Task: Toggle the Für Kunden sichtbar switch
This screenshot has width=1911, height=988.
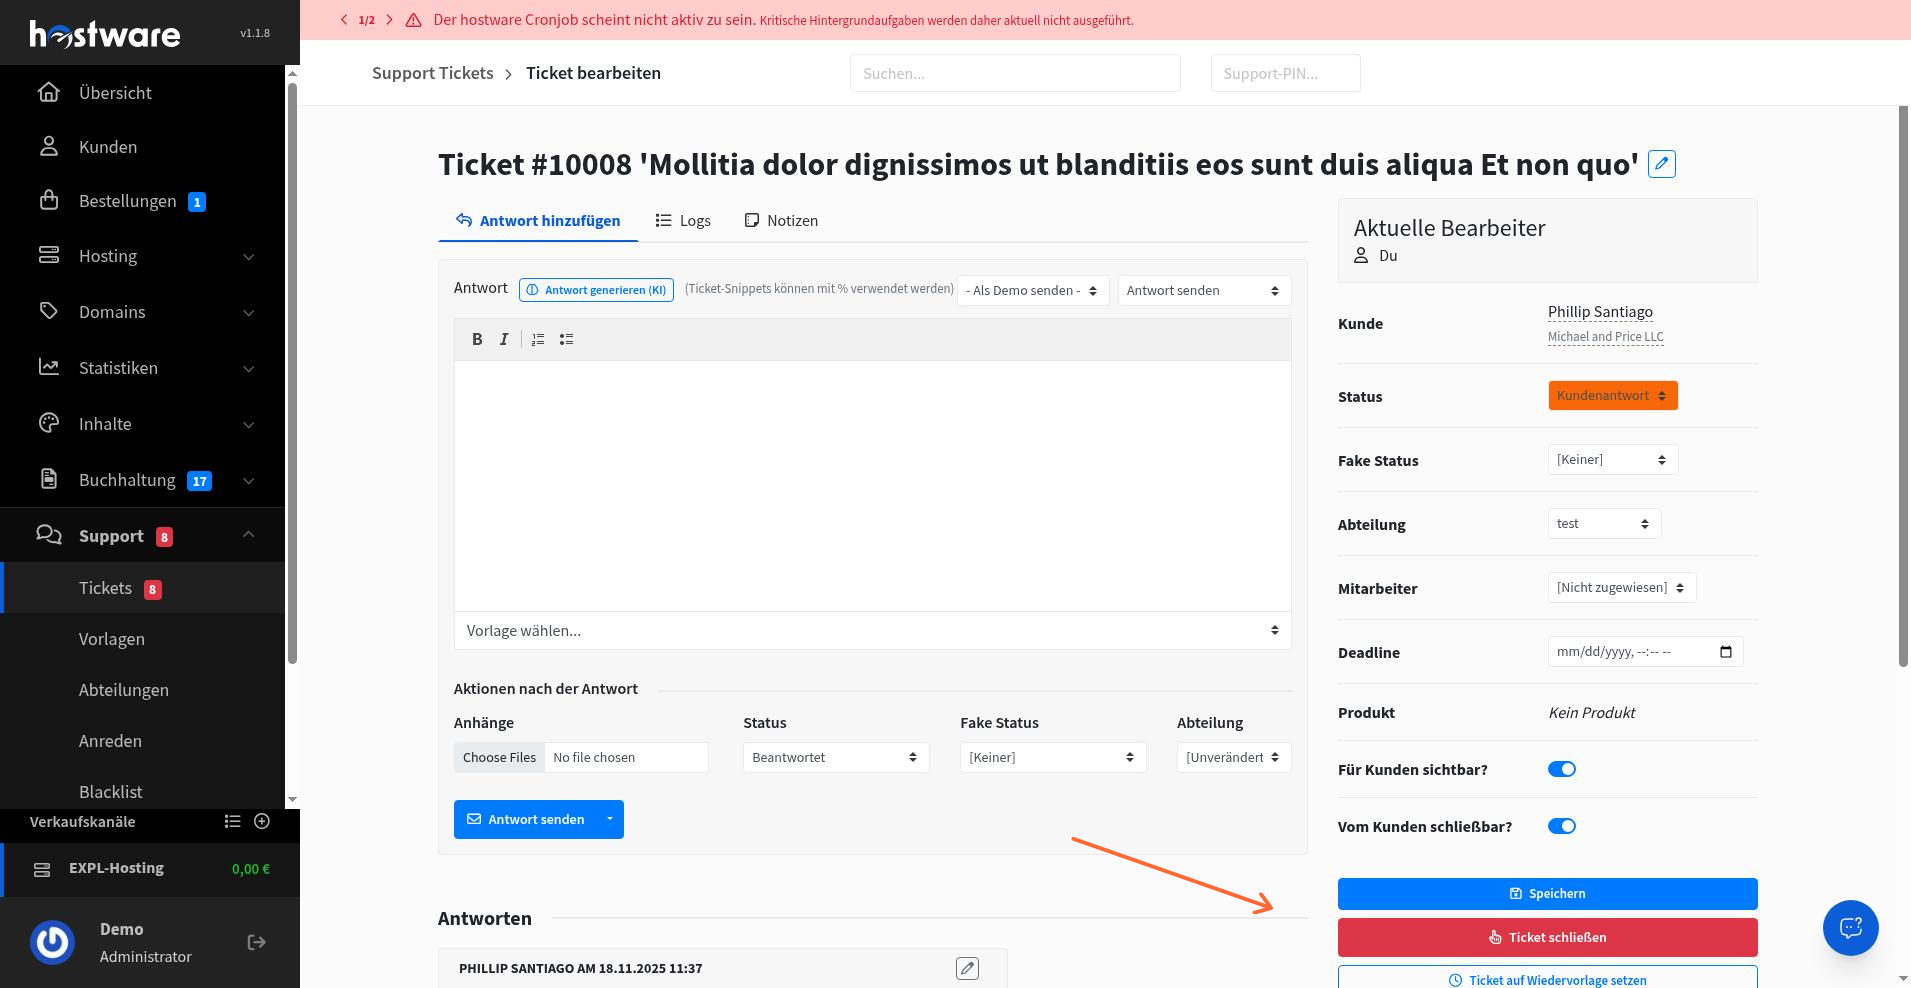Action: coord(1562,769)
